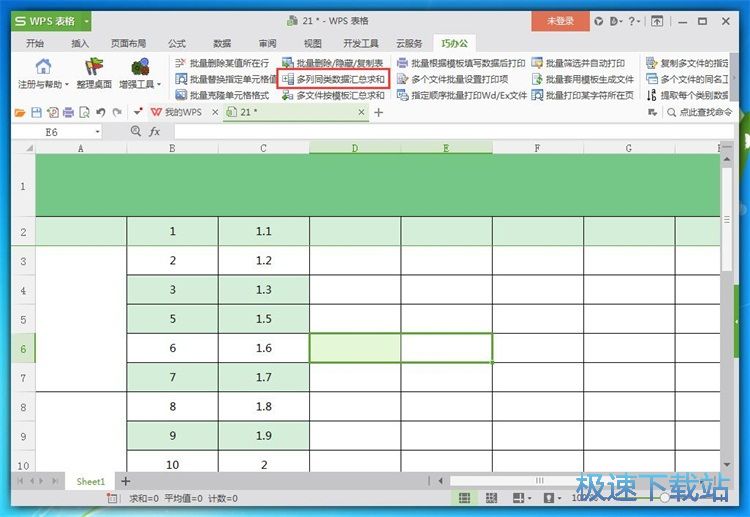
Task: Click vertical scrollbar down arrow
Action: pos(727,464)
